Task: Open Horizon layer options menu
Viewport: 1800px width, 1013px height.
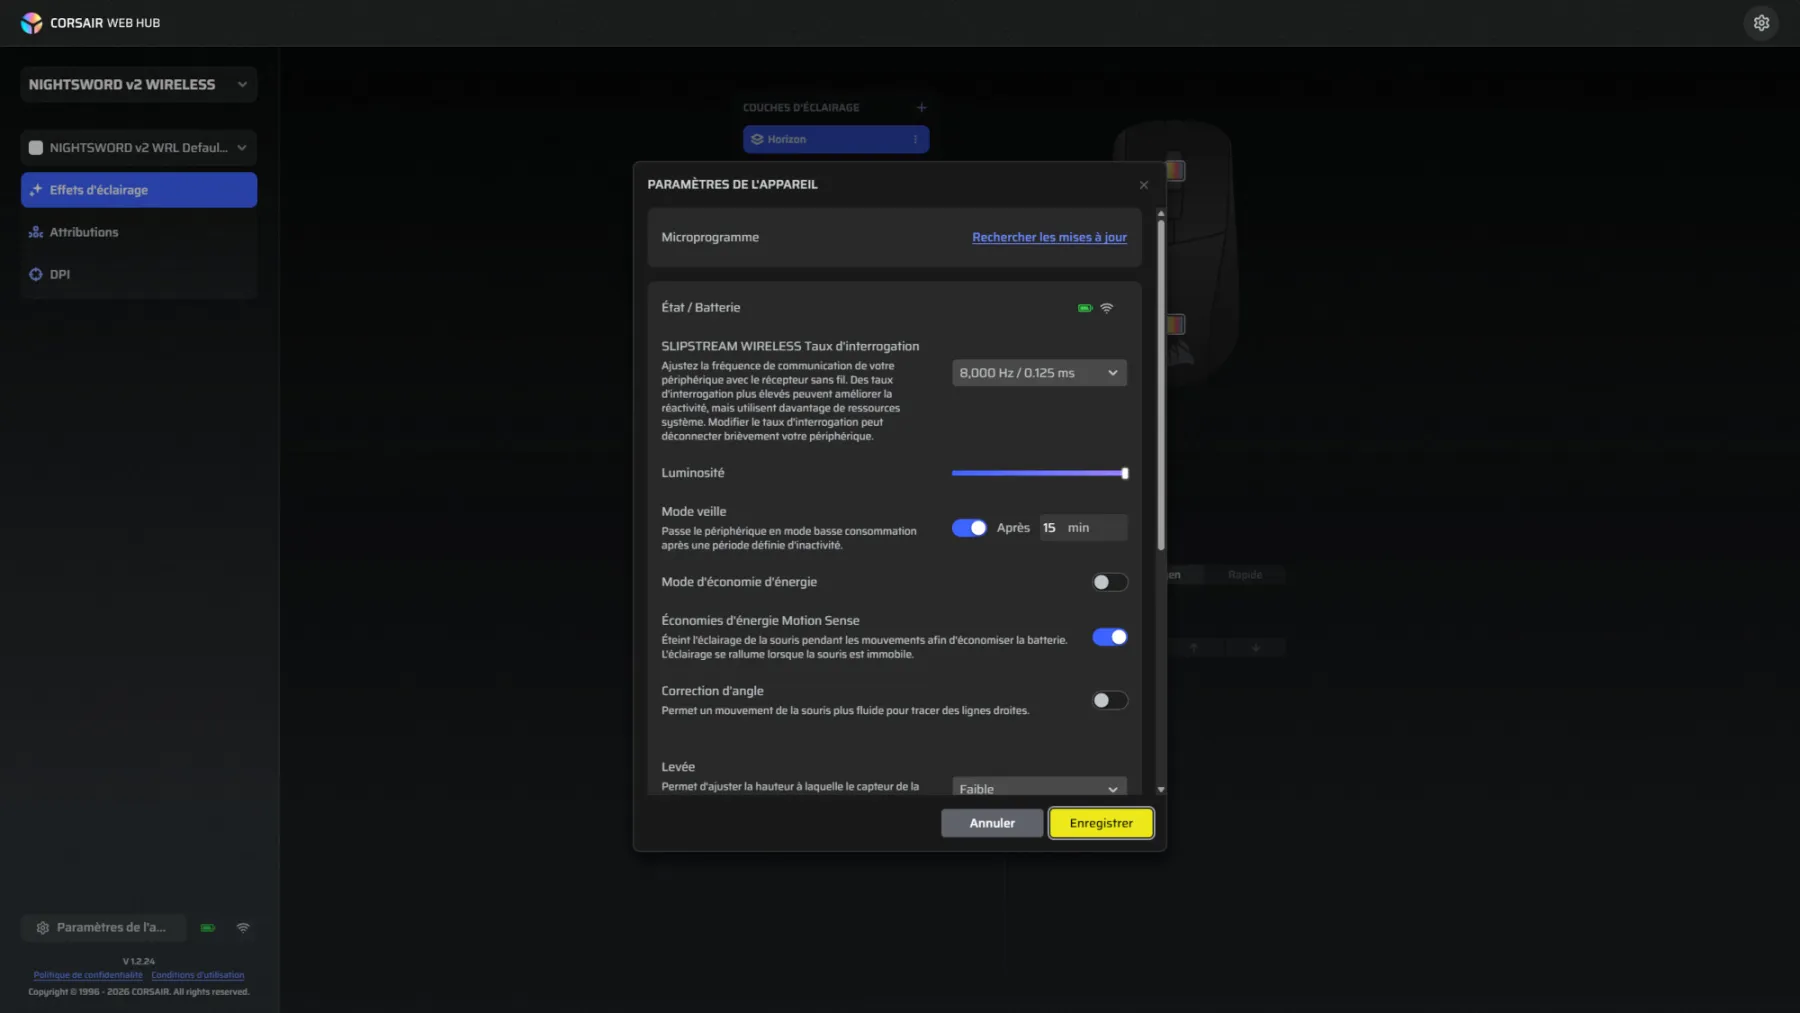Action: (915, 139)
